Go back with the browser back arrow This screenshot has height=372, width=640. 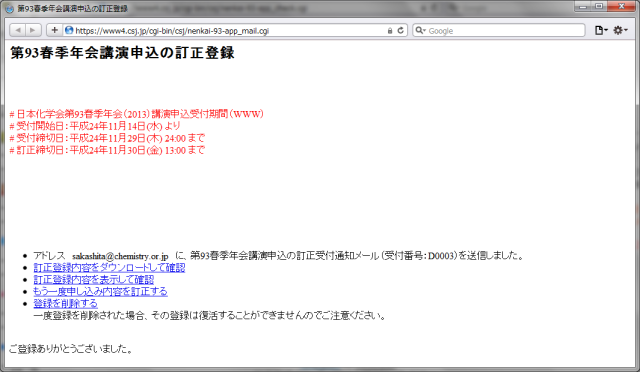point(17,30)
